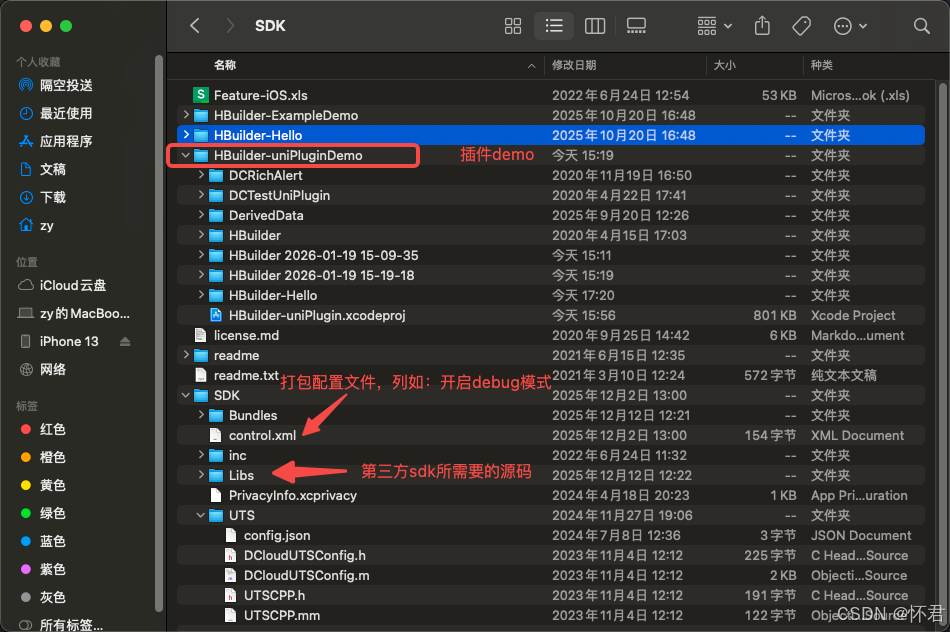The width and height of the screenshot is (950, 632).
Task: Go back with the left chevron
Action: click(194, 25)
